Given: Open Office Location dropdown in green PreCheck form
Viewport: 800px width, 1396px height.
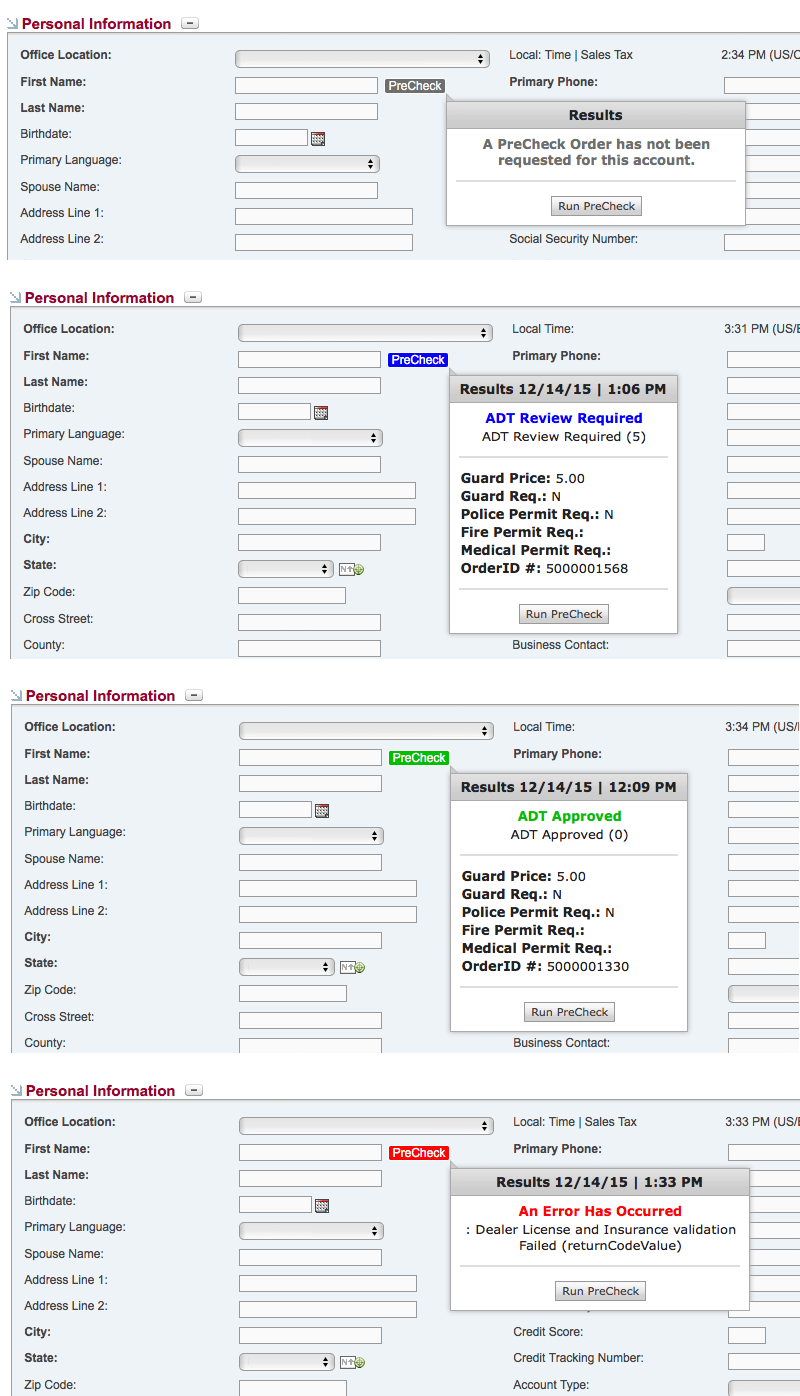Looking at the screenshot, I should click(366, 731).
